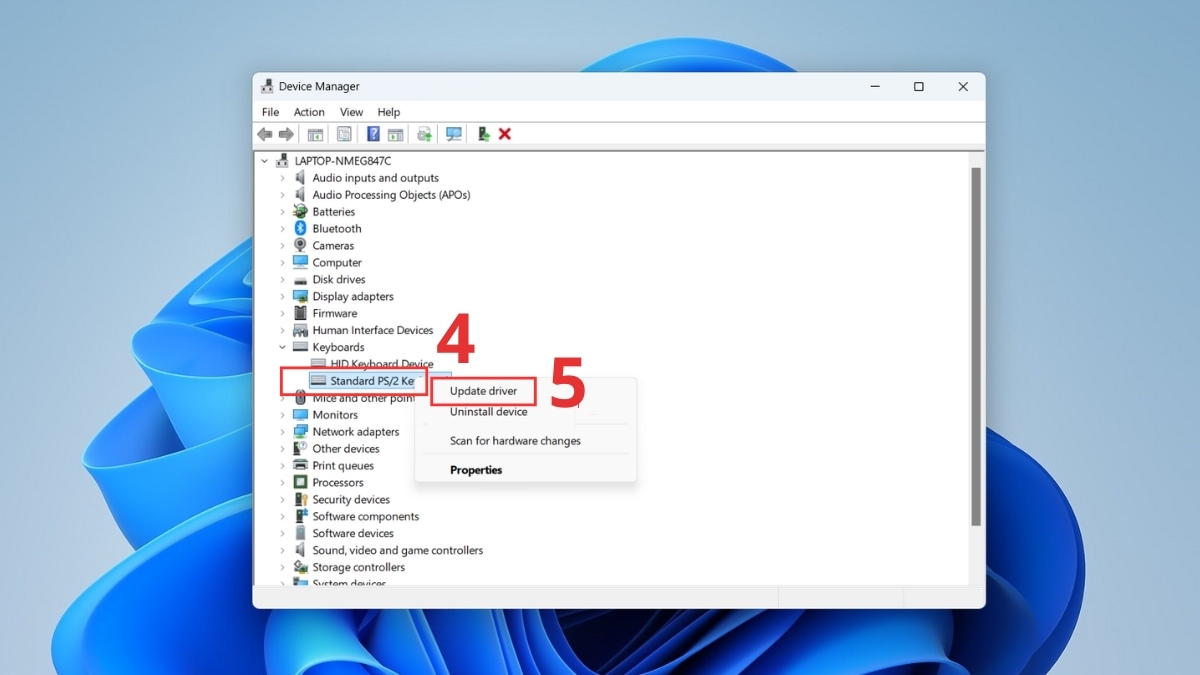Click Uninstall device in the context menu
Image resolution: width=1200 pixels, height=675 pixels.
[488, 411]
